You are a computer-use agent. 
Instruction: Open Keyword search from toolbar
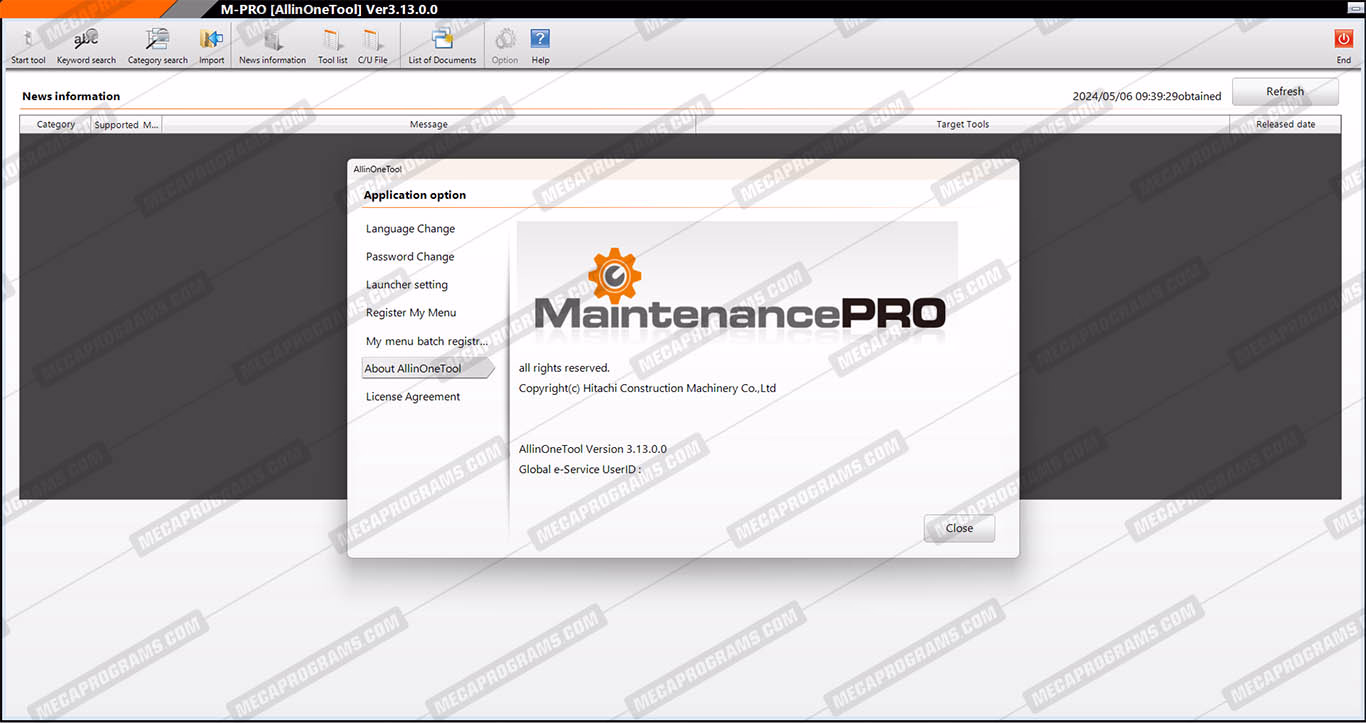[86, 40]
